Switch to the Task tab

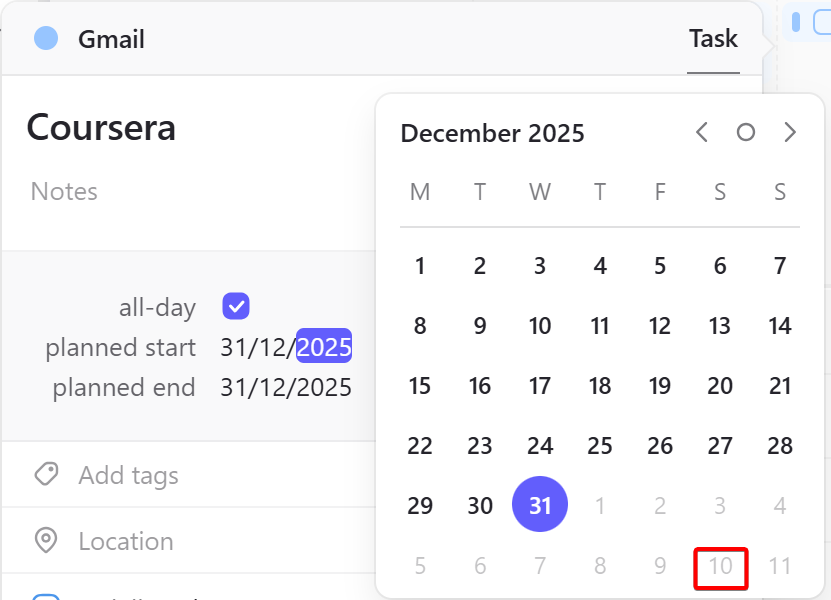[713, 39]
